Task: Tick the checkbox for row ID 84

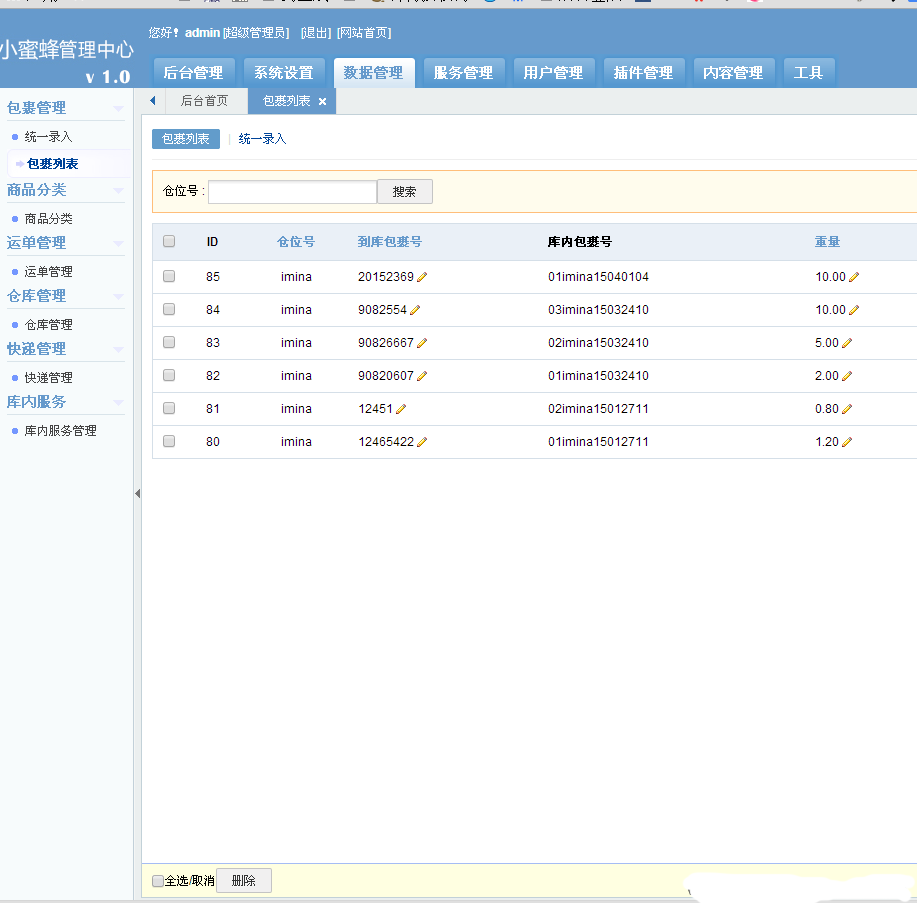Action: point(169,309)
